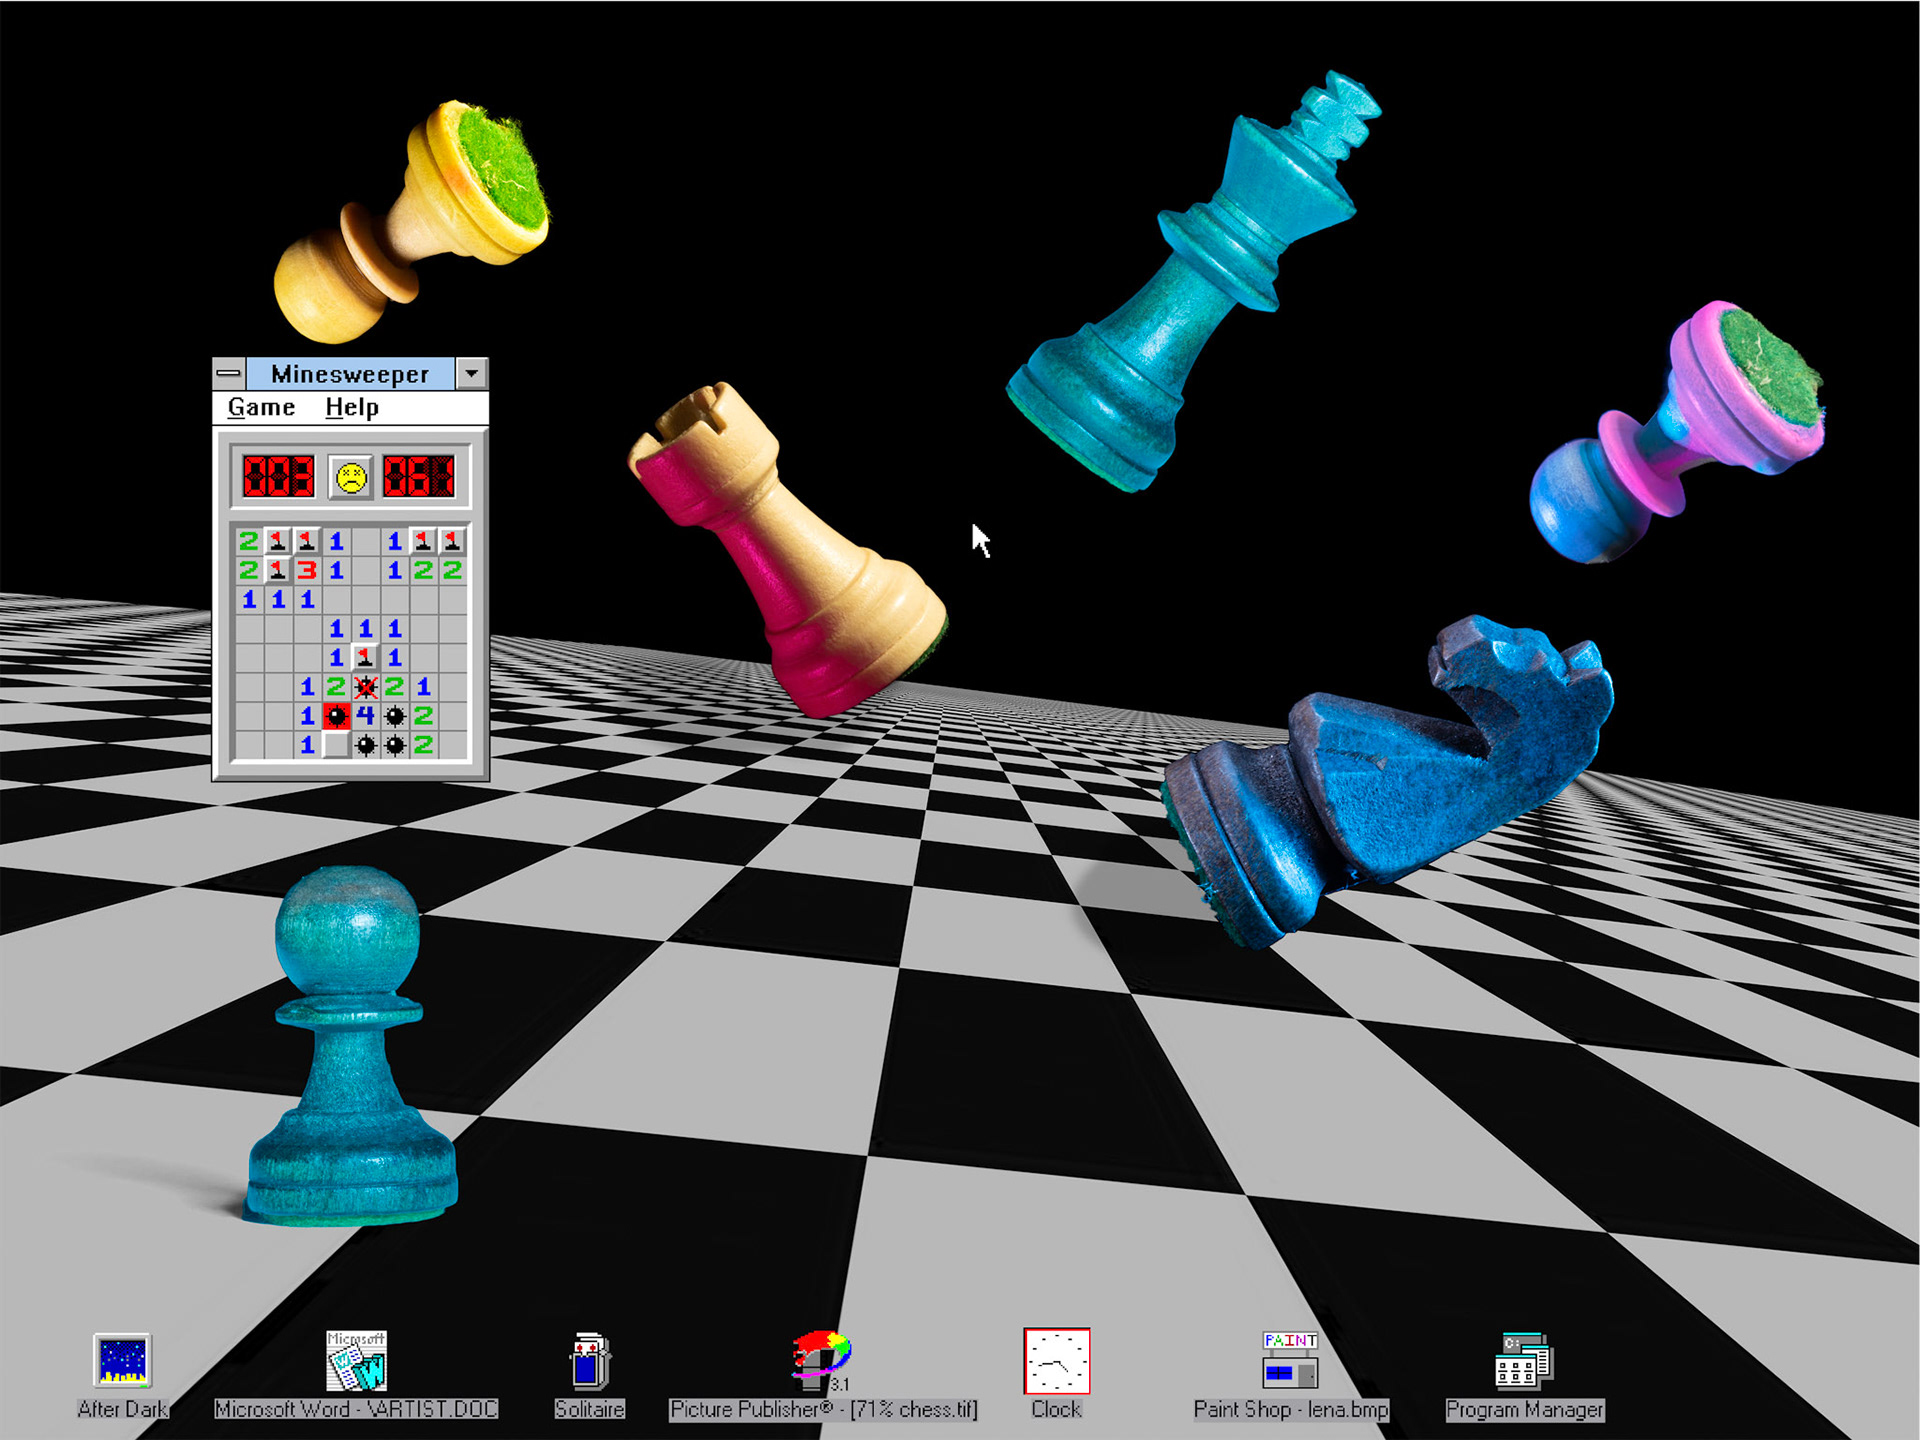
Task: Select the Microsoft Word ARTIST.DOC icon
Action: coord(356,1375)
